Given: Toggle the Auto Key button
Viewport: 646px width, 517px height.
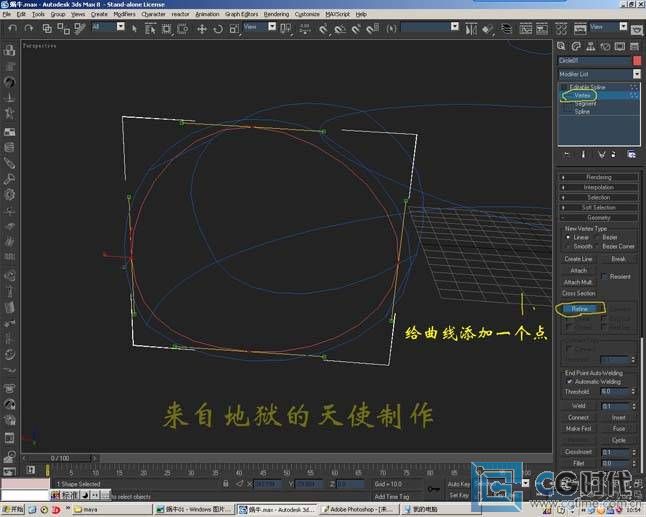Looking at the screenshot, I should tap(458, 484).
